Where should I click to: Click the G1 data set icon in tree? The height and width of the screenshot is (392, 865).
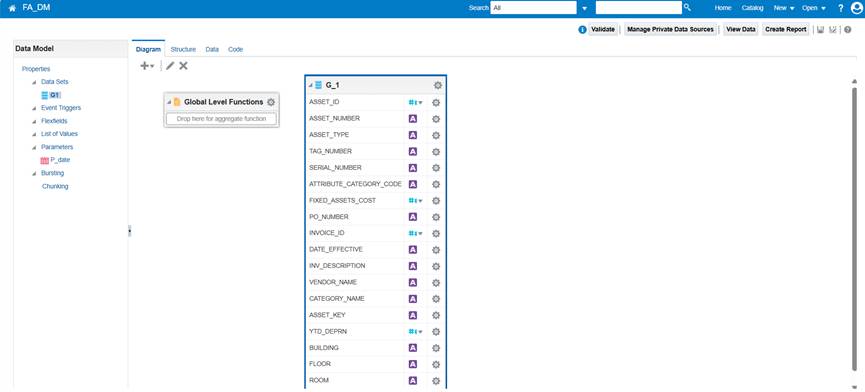point(45,95)
